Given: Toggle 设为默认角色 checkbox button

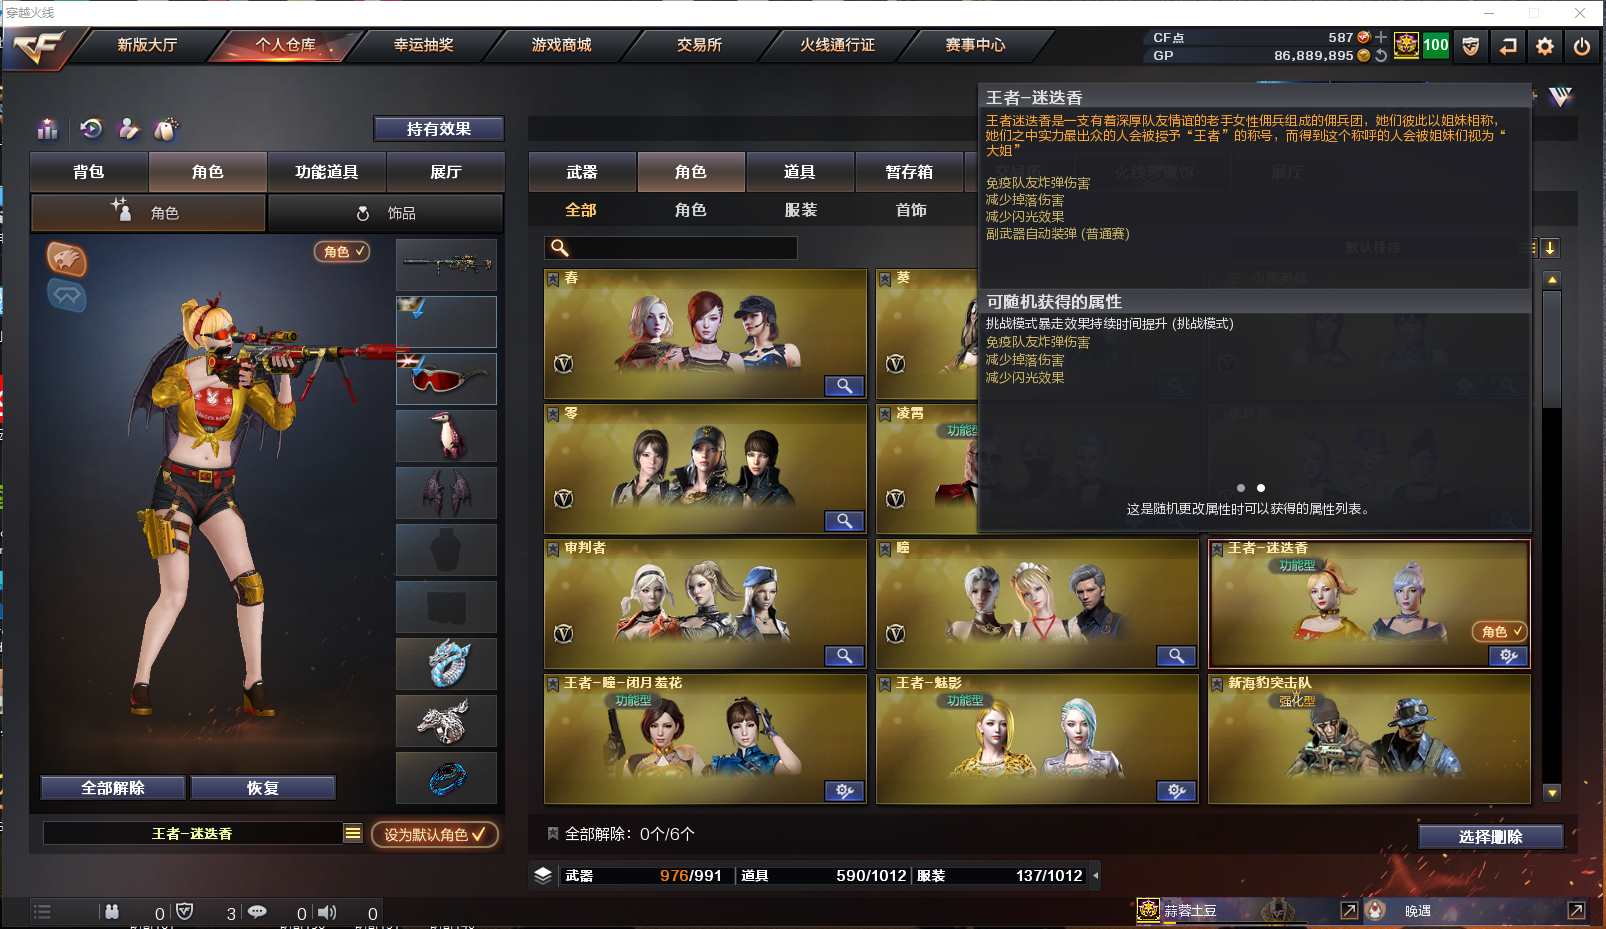Looking at the screenshot, I should tap(435, 834).
